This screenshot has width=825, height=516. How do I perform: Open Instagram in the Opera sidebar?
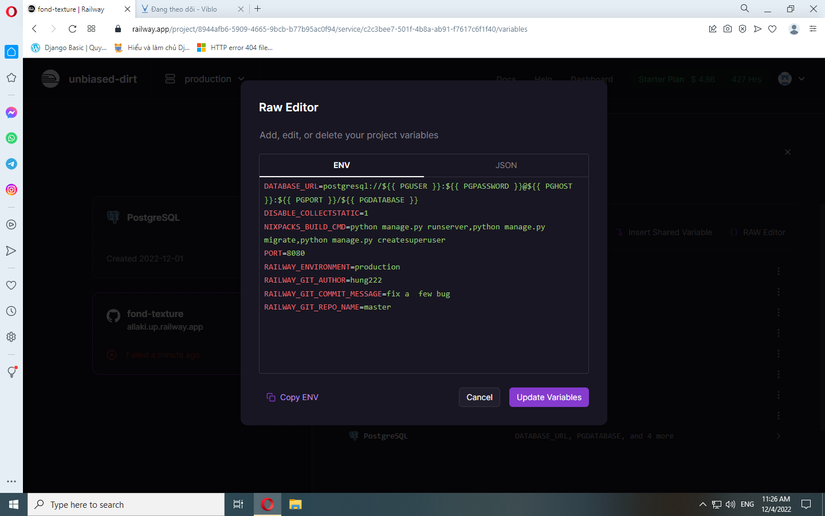coord(11,190)
